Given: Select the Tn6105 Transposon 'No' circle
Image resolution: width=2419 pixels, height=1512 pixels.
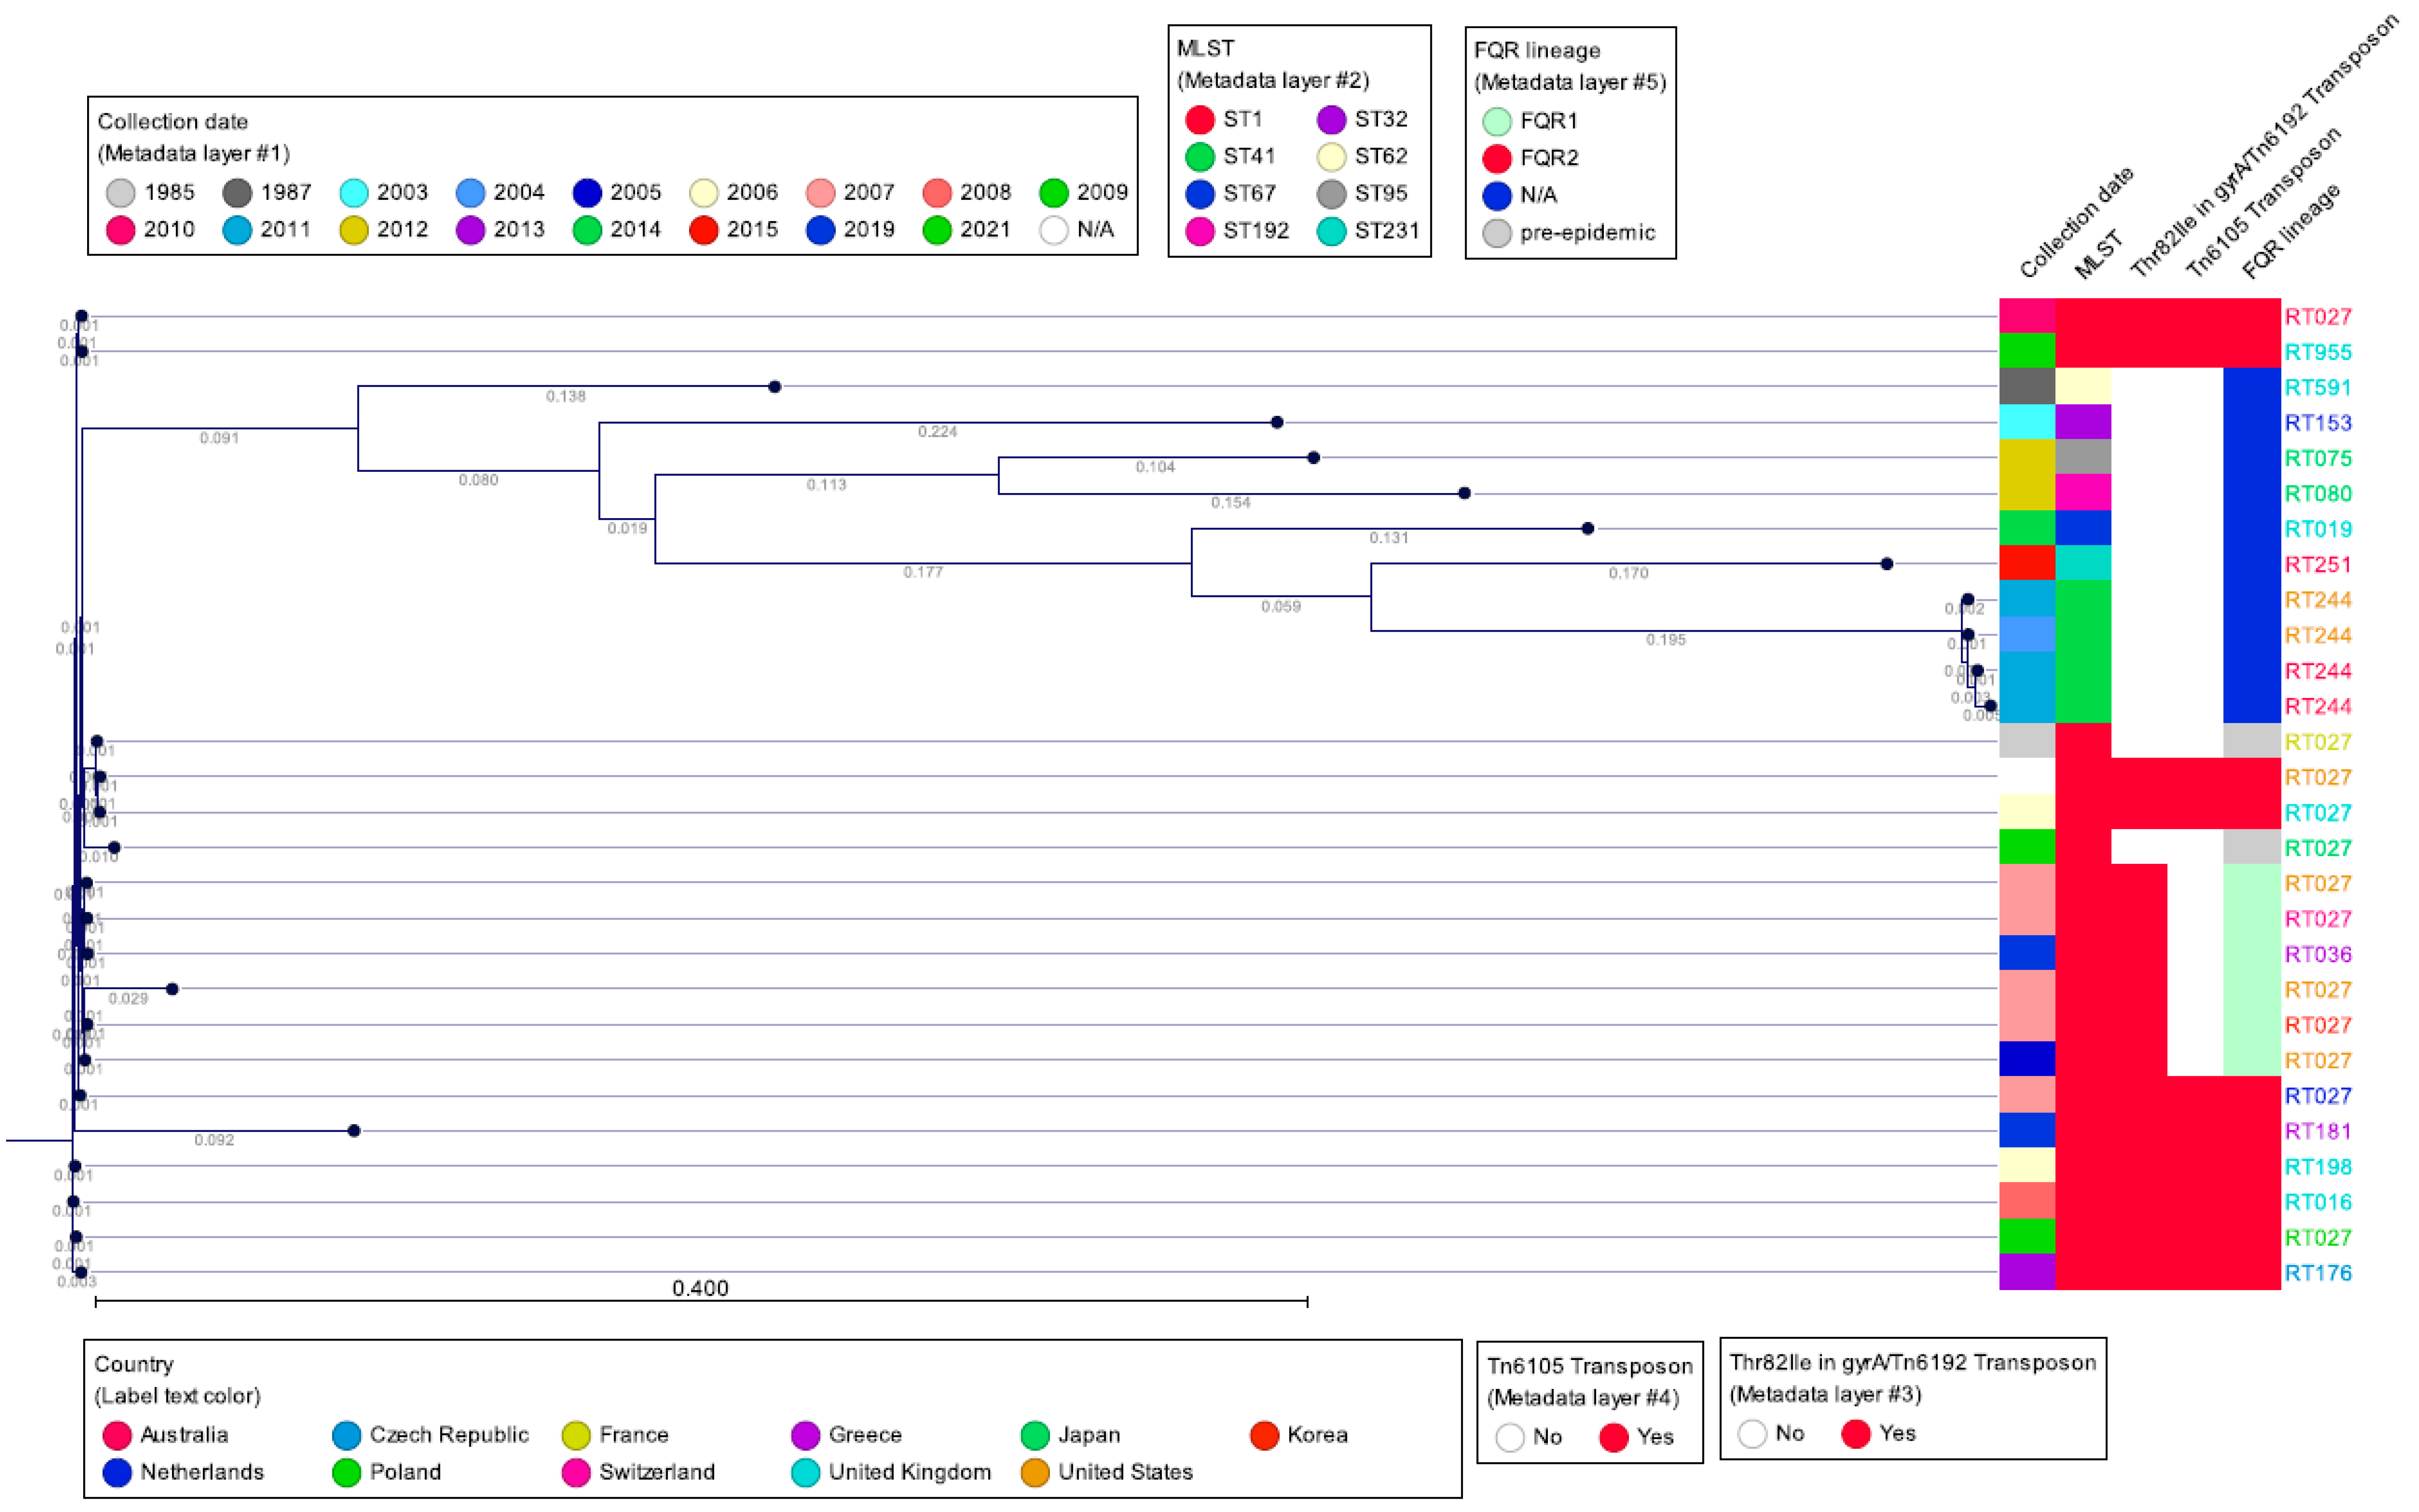Looking at the screenshot, I should tap(1509, 1437).
